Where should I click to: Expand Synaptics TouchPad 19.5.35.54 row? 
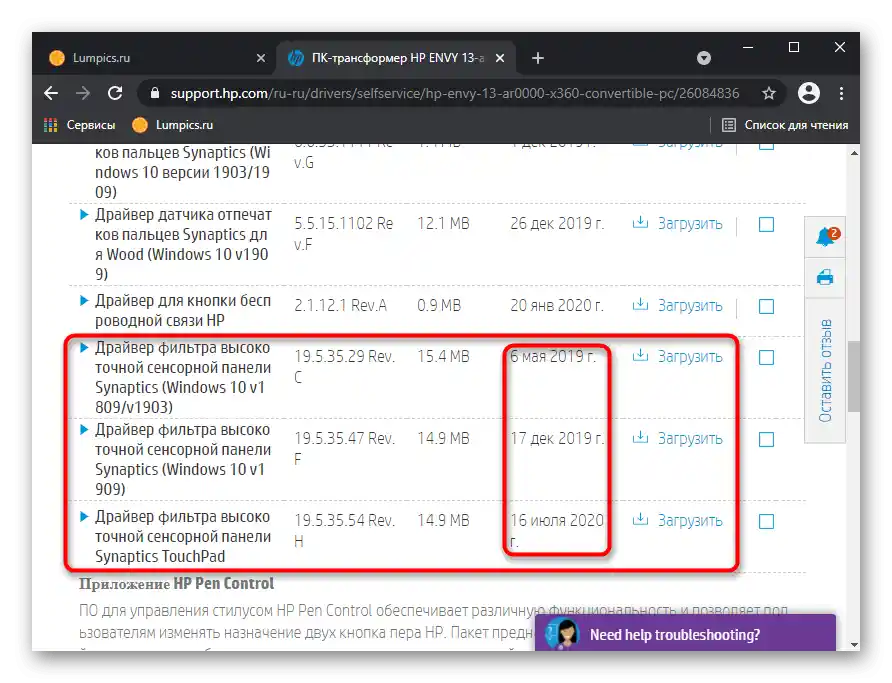pyautogui.click(x=84, y=516)
